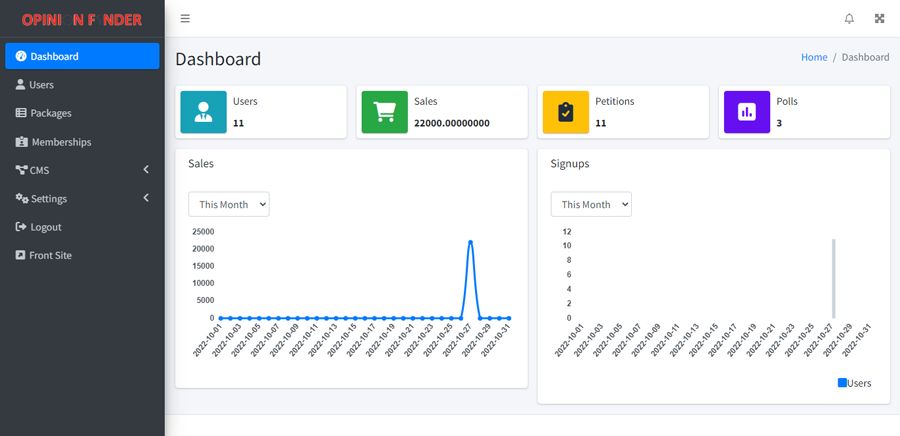The image size is (900, 436).
Task: Click the 12 y-axis label on Signups chart
Action: coord(567,232)
